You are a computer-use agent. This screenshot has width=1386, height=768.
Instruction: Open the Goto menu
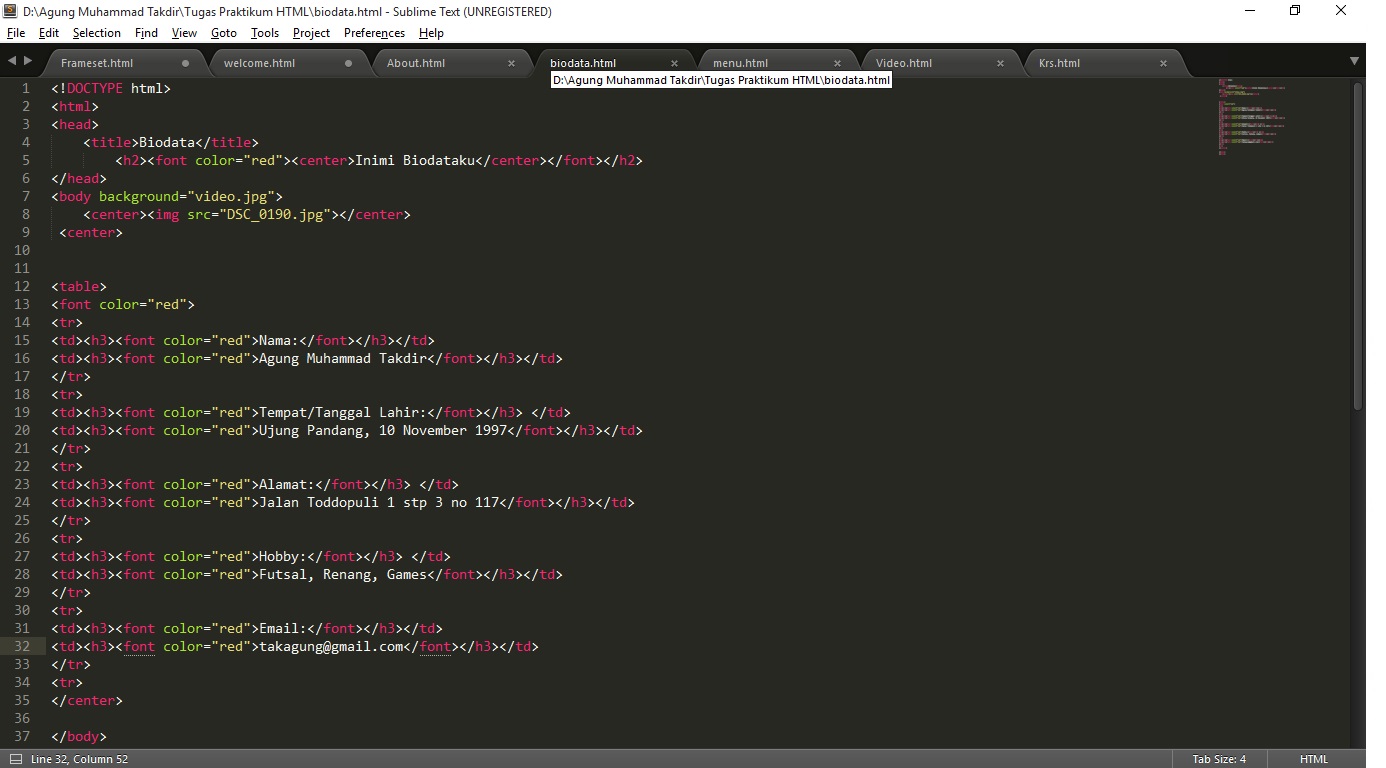[x=223, y=33]
